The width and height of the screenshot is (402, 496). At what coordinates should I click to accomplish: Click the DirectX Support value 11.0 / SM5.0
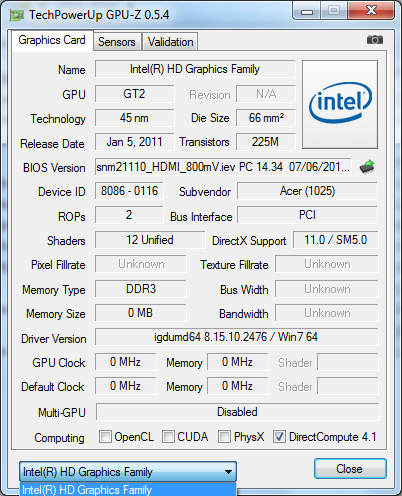click(x=335, y=240)
